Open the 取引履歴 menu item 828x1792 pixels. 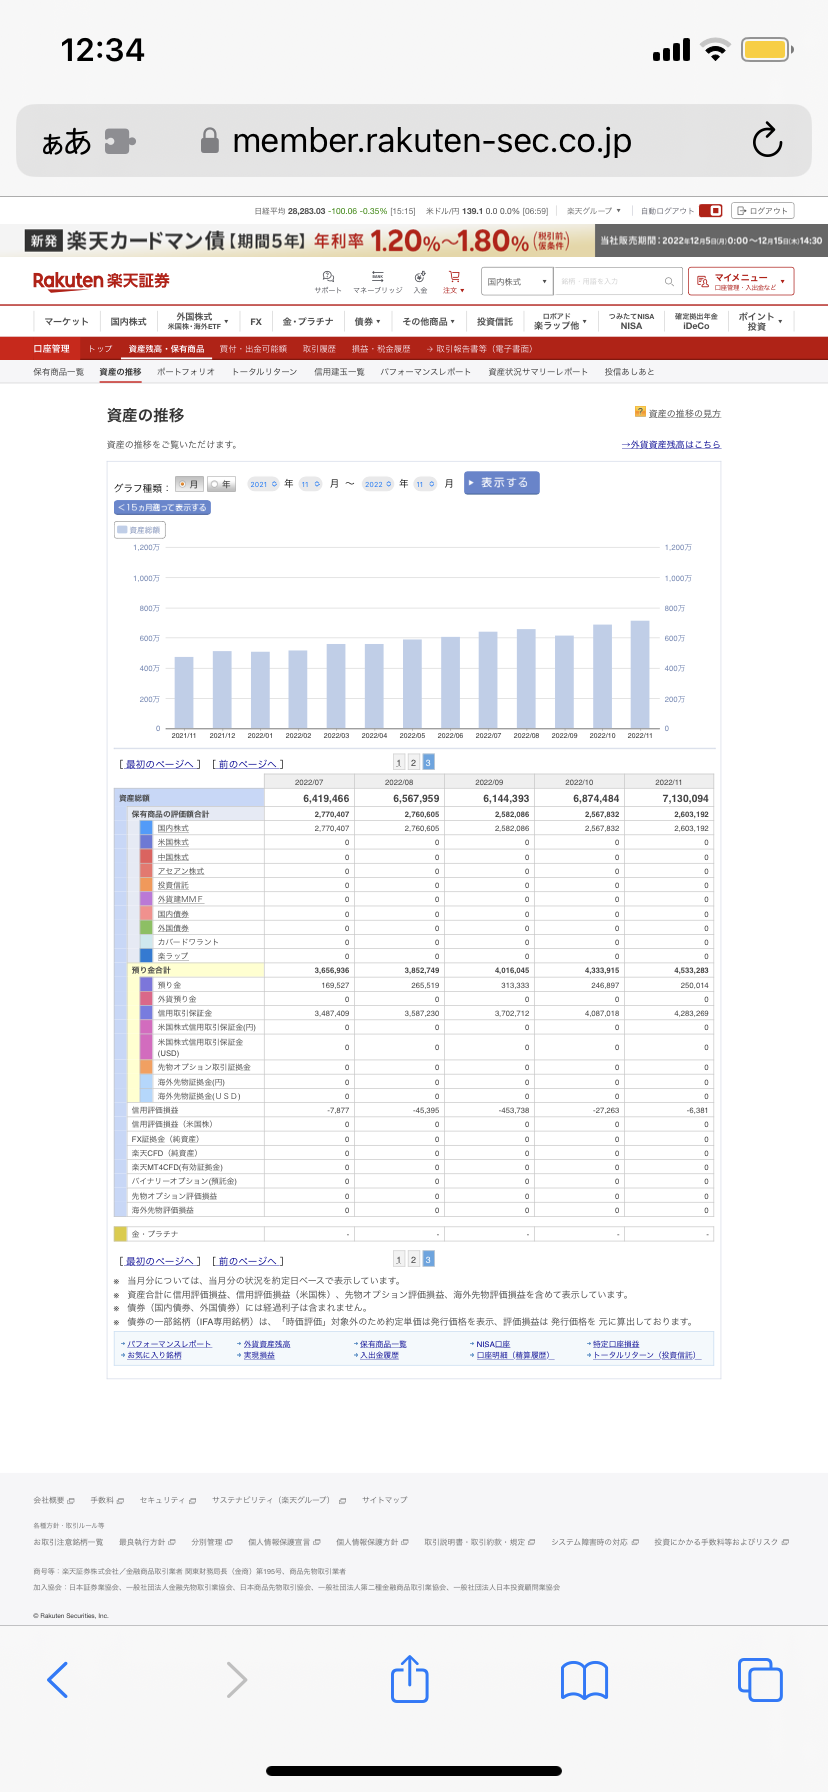[x=319, y=349]
